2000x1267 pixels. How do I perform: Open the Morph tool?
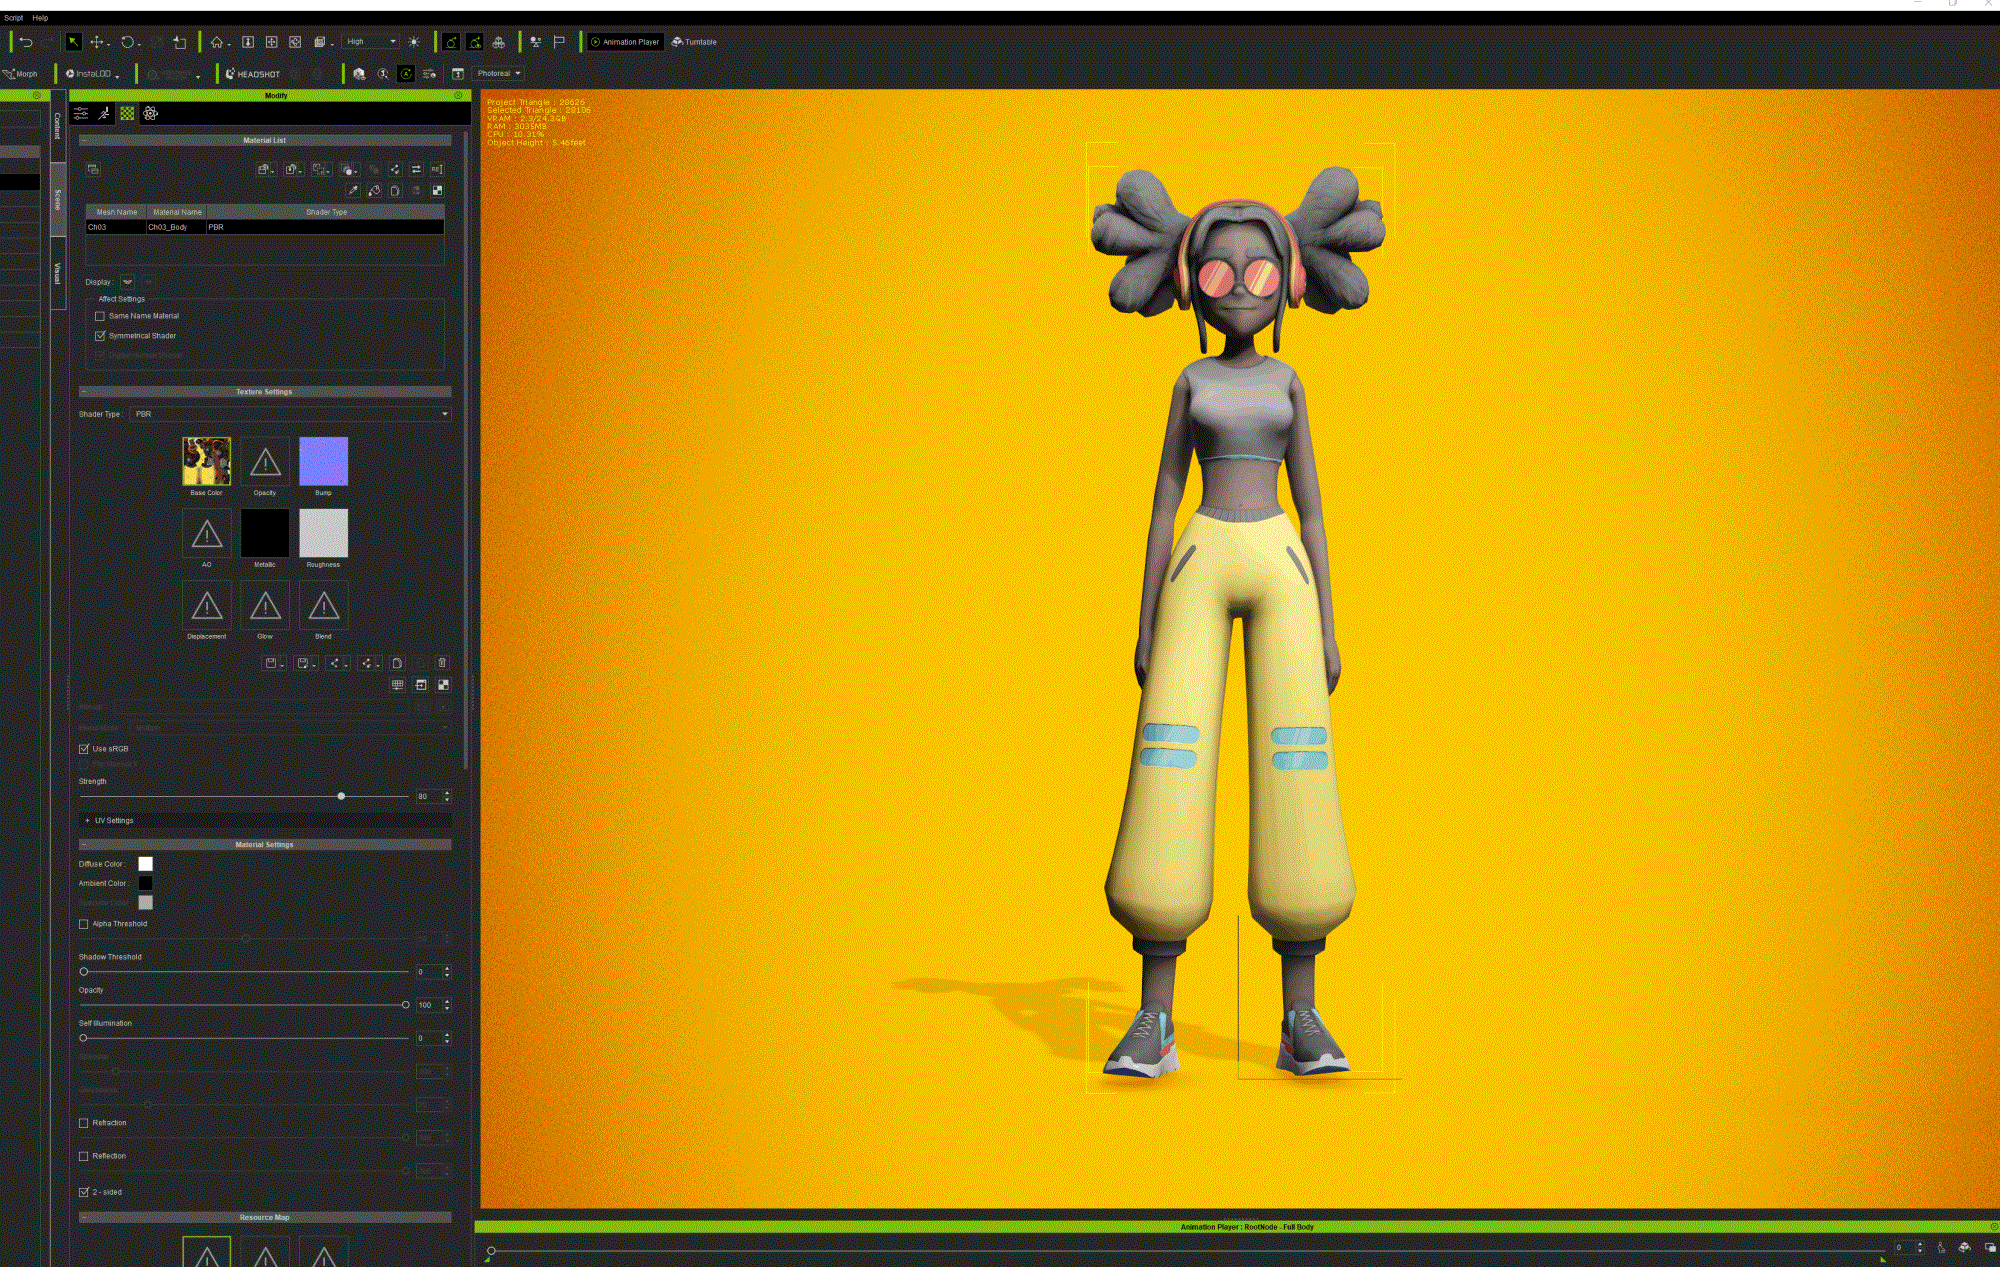(x=20, y=74)
